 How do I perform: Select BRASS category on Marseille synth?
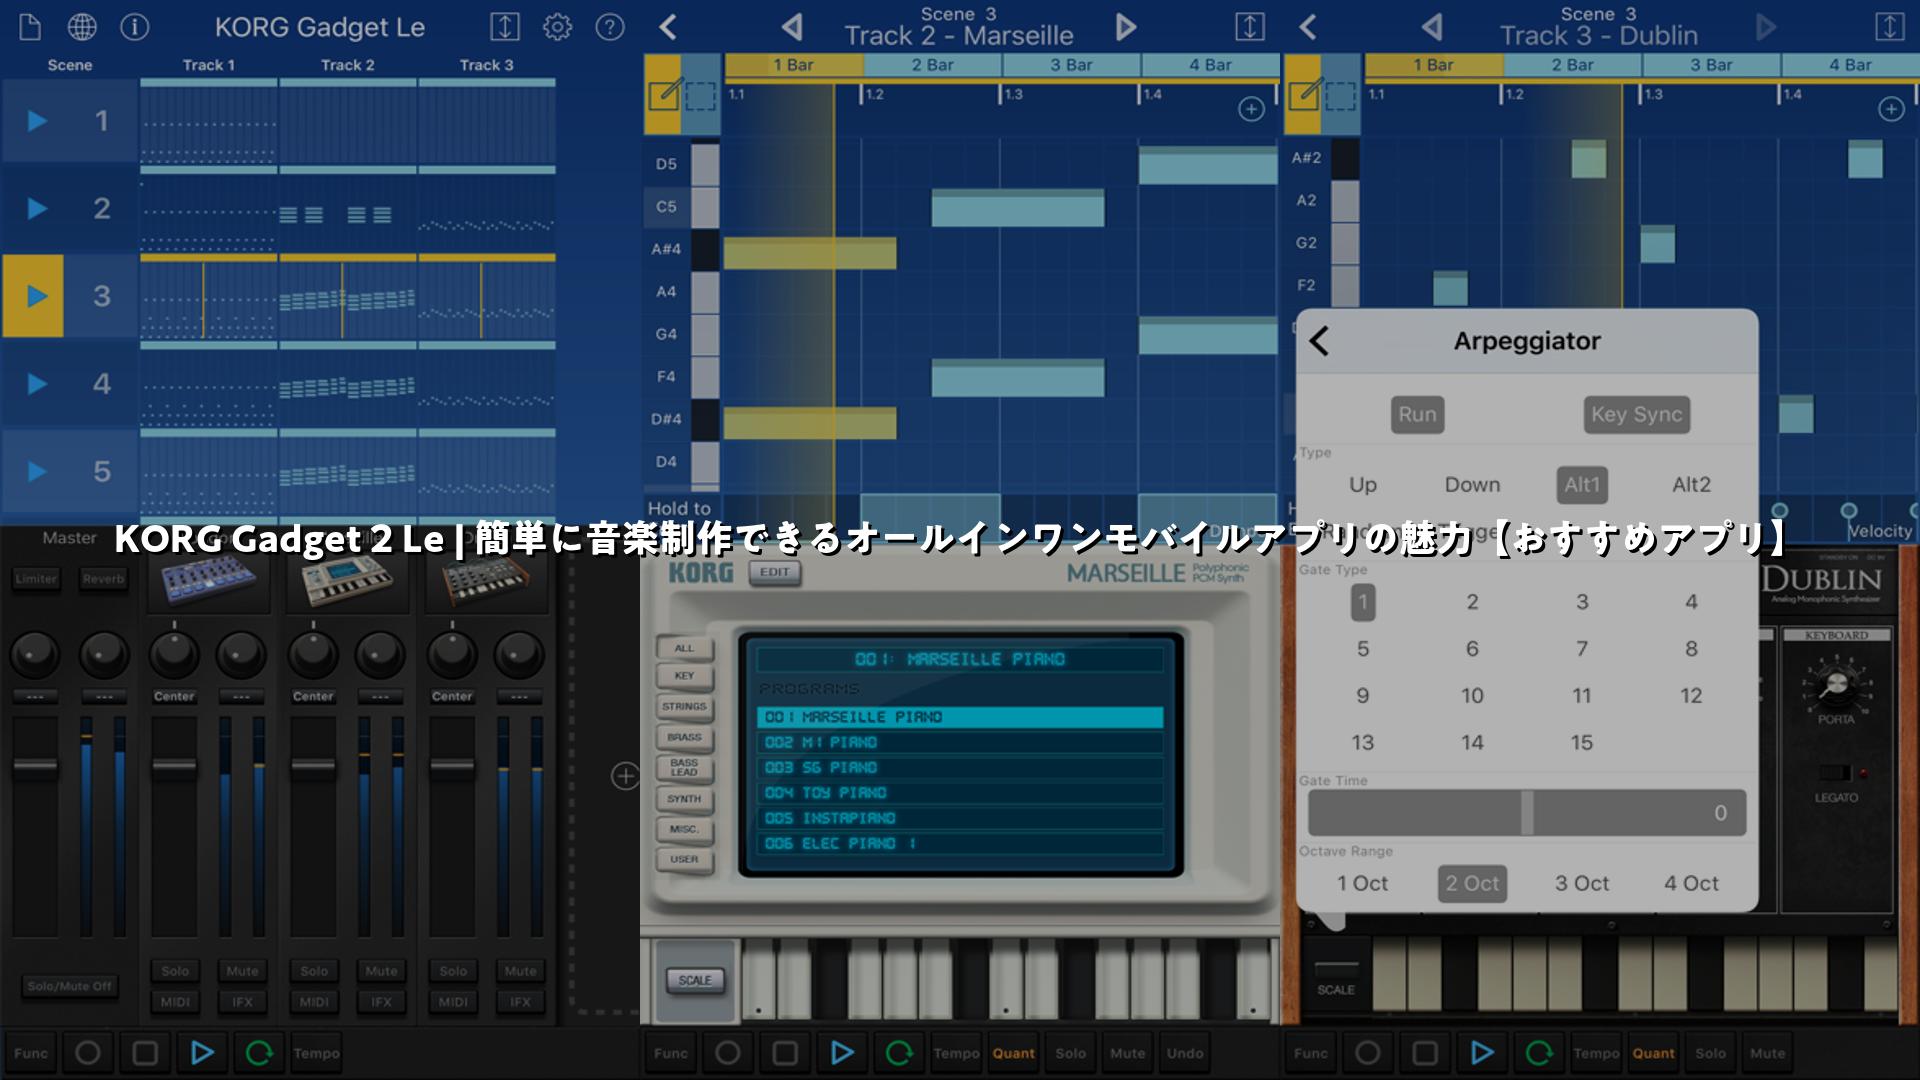pos(684,737)
